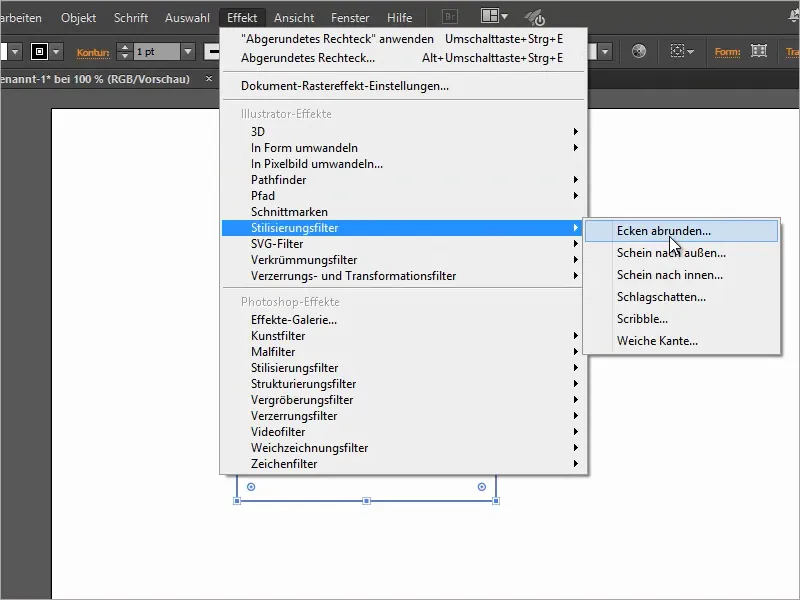Choose Ecken abrunden... in submenu
Viewport: 800px width, 600px height.
tap(682, 231)
